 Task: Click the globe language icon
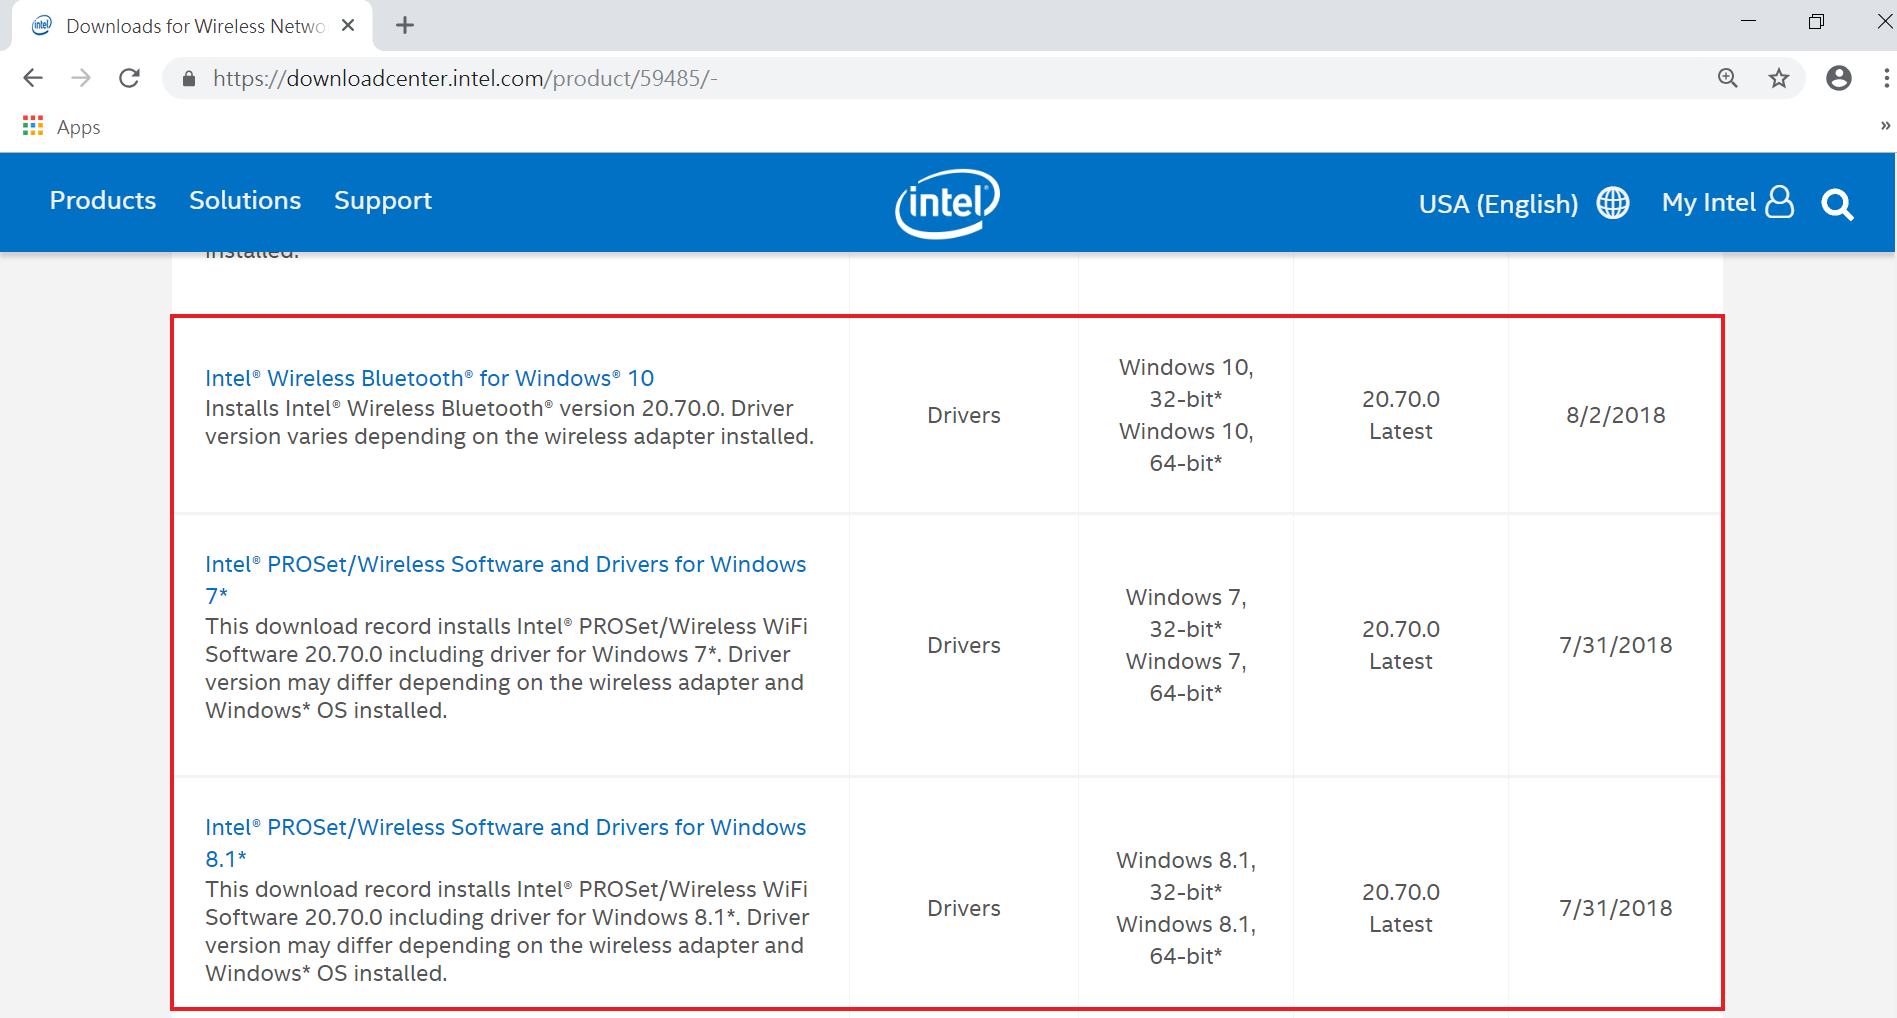(x=1613, y=203)
